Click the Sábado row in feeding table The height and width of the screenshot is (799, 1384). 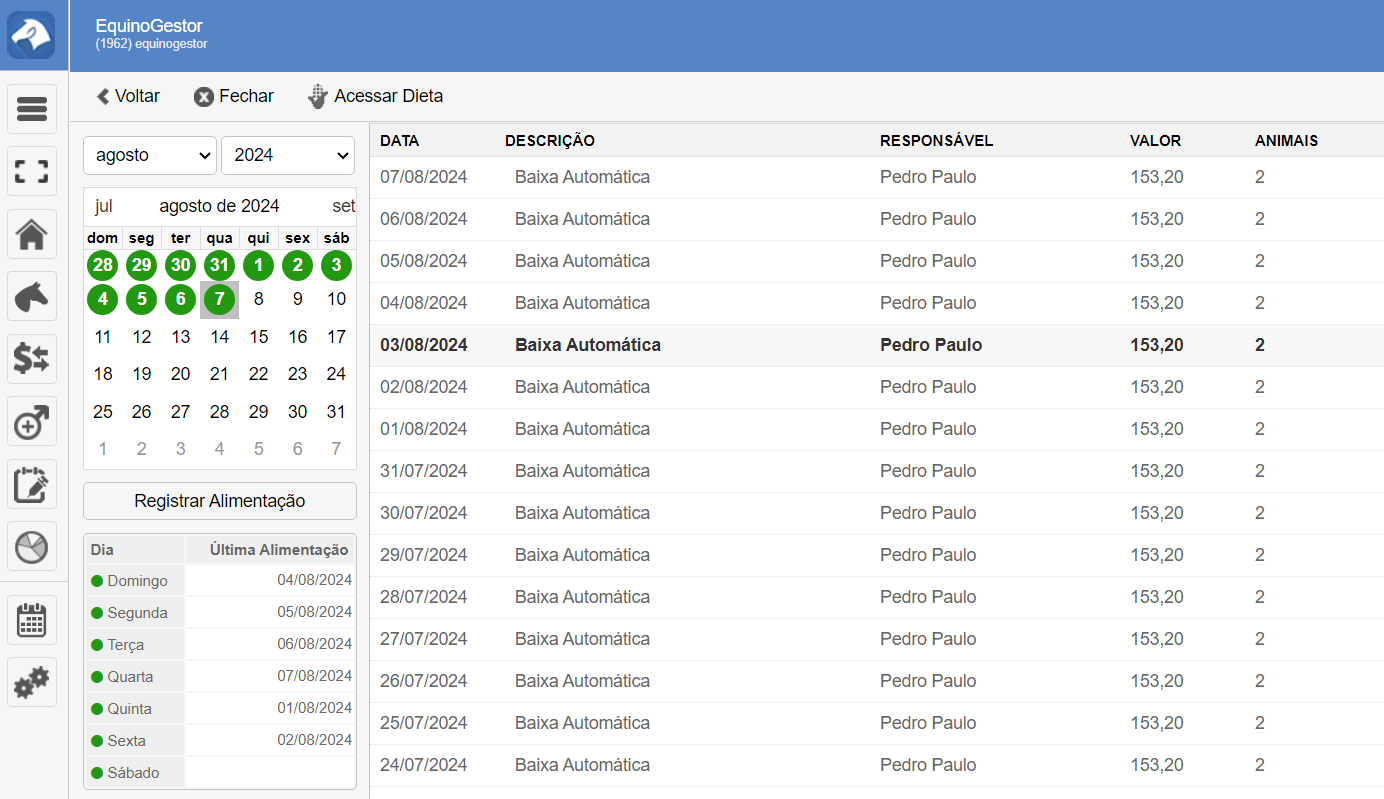point(220,773)
